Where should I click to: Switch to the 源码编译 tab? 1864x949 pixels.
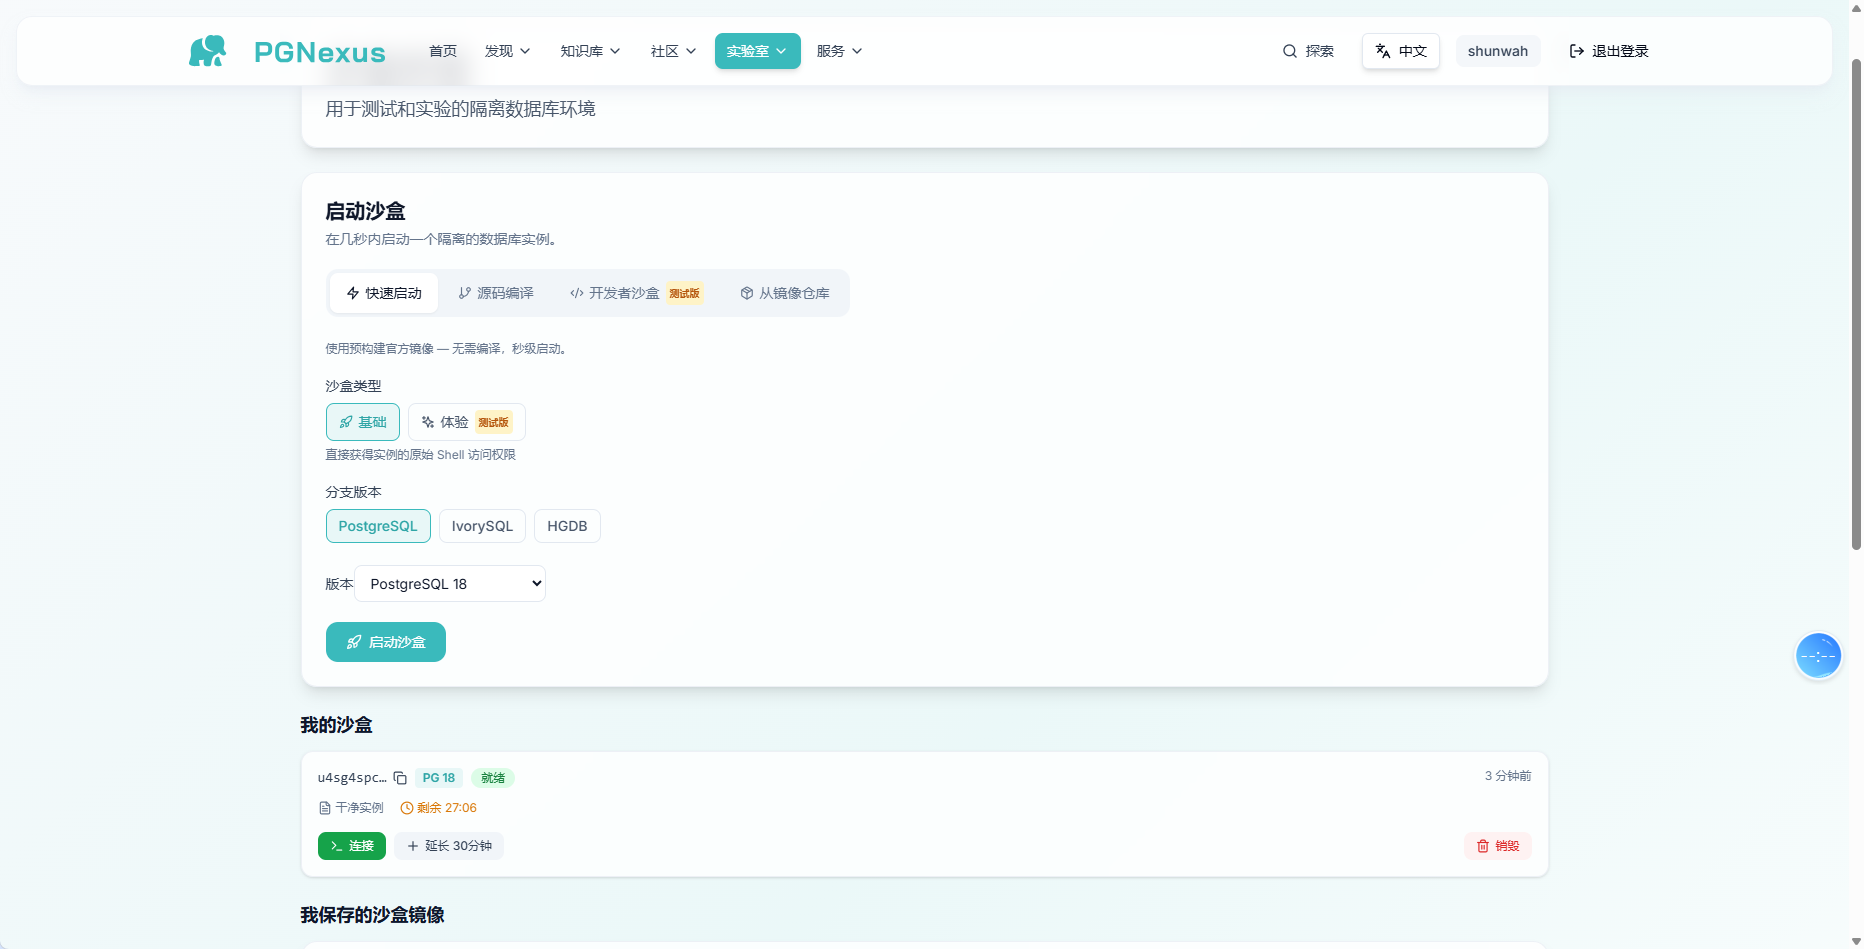tap(496, 293)
